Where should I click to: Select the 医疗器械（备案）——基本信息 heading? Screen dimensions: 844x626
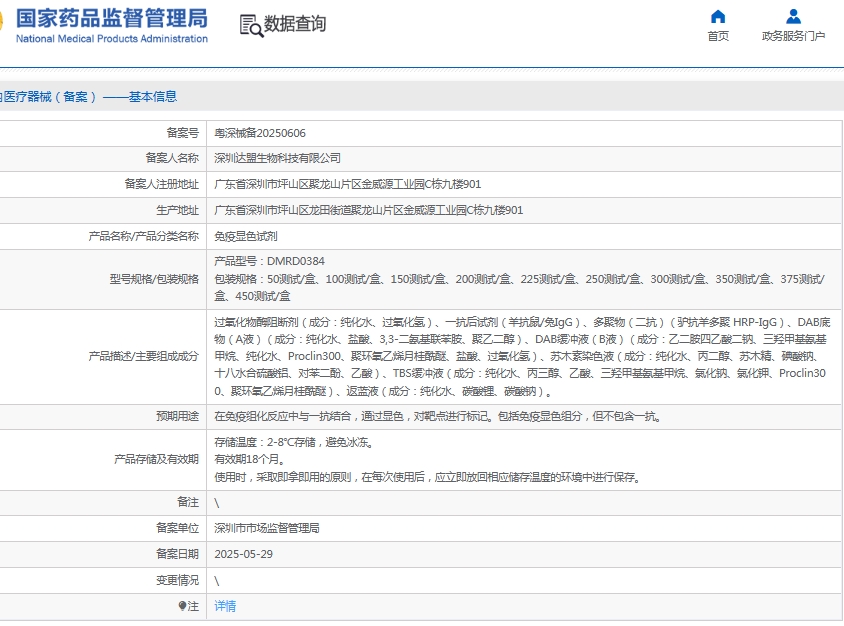[88, 97]
